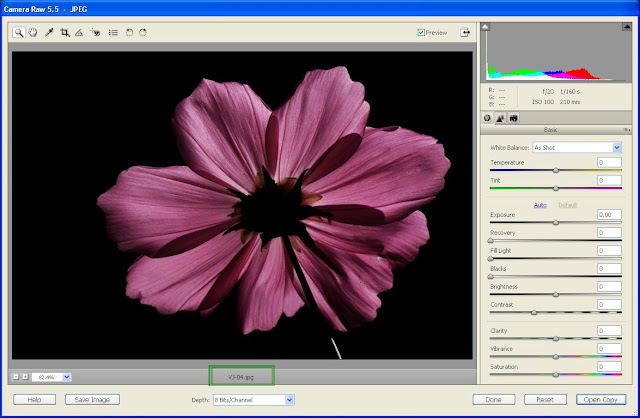640x418 pixels.
Task: Uncheck the Preview checkbox
Action: [x=421, y=32]
